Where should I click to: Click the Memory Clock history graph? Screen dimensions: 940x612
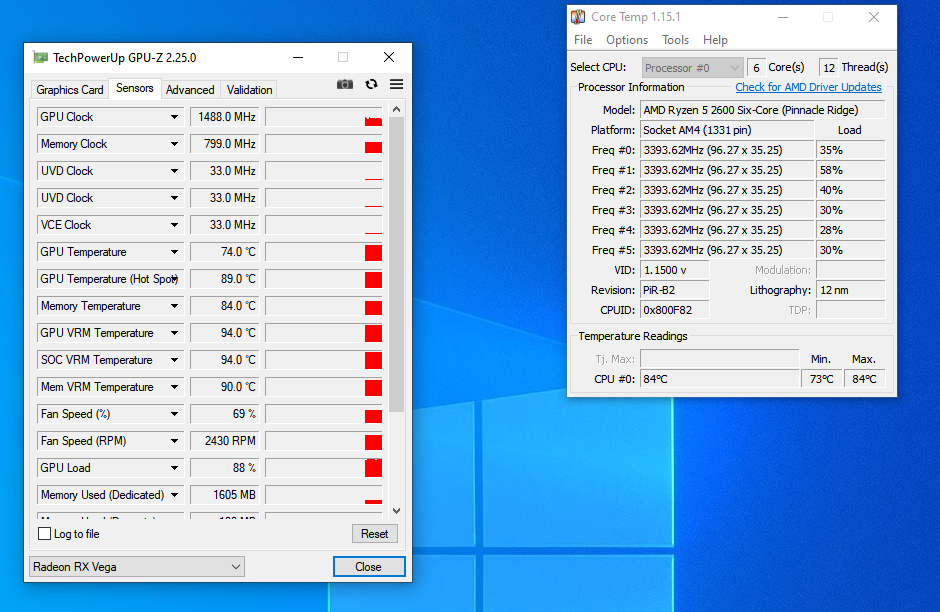[x=324, y=144]
